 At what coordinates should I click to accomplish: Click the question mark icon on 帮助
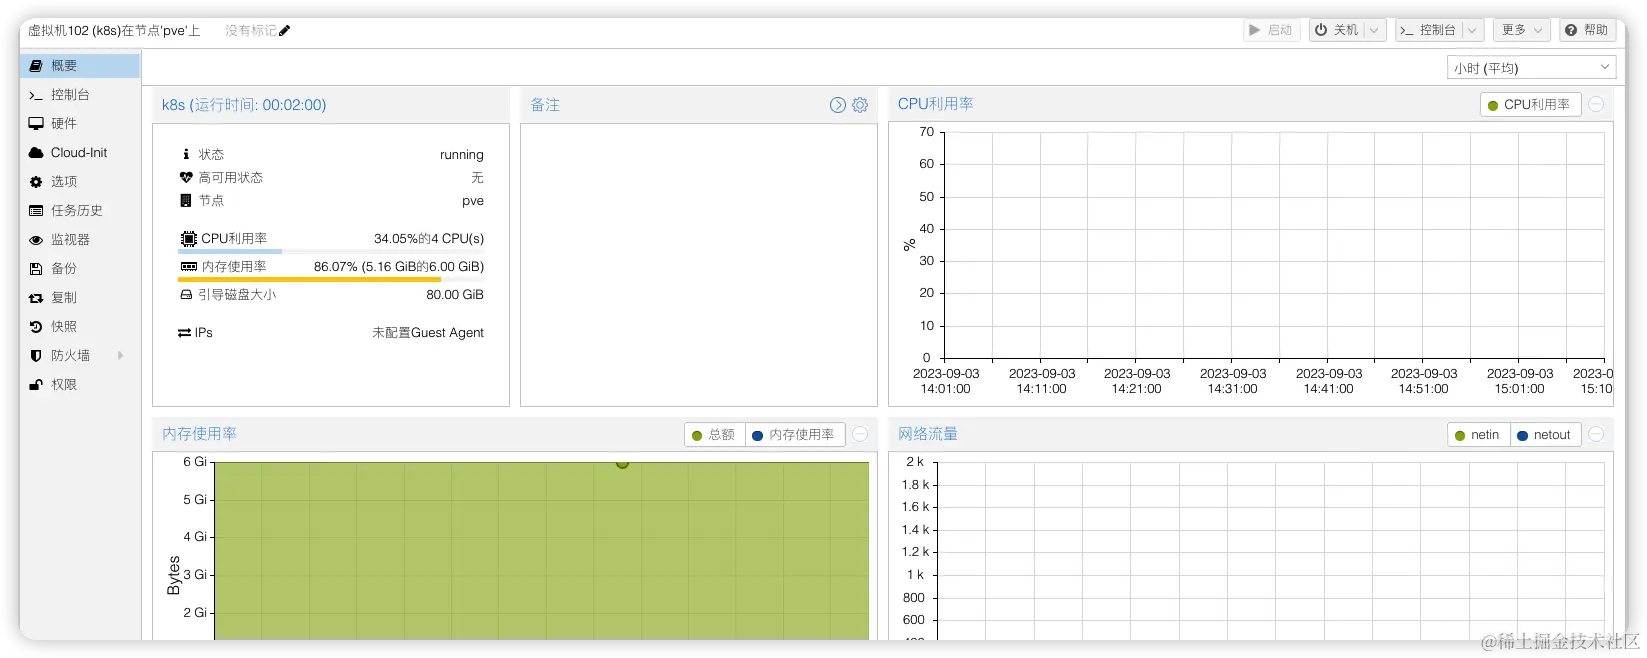pyautogui.click(x=1571, y=30)
